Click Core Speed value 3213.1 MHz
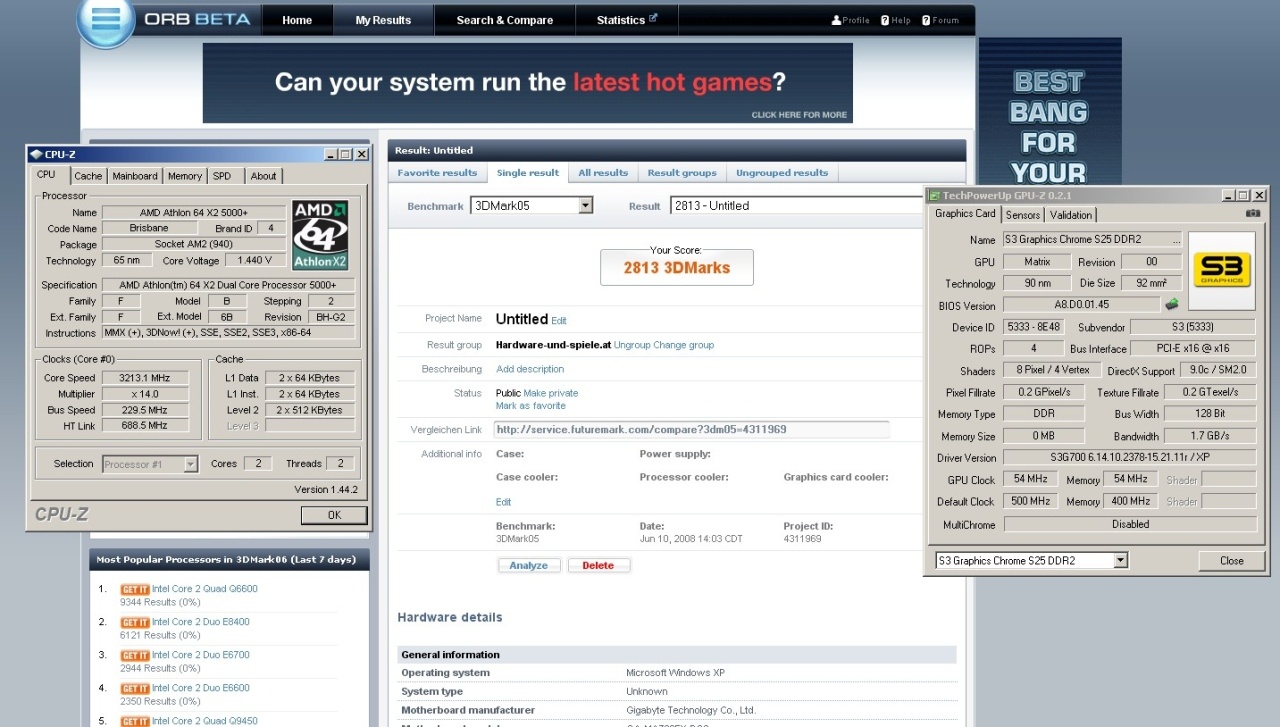The height and width of the screenshot is (727, 1280). tap(144, 378)
